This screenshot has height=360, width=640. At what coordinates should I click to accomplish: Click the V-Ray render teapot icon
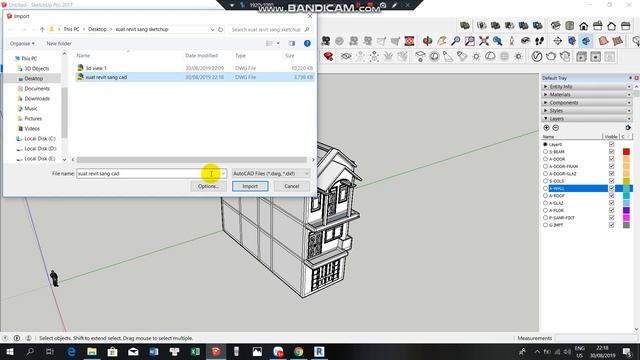click(x=551, y=56)
